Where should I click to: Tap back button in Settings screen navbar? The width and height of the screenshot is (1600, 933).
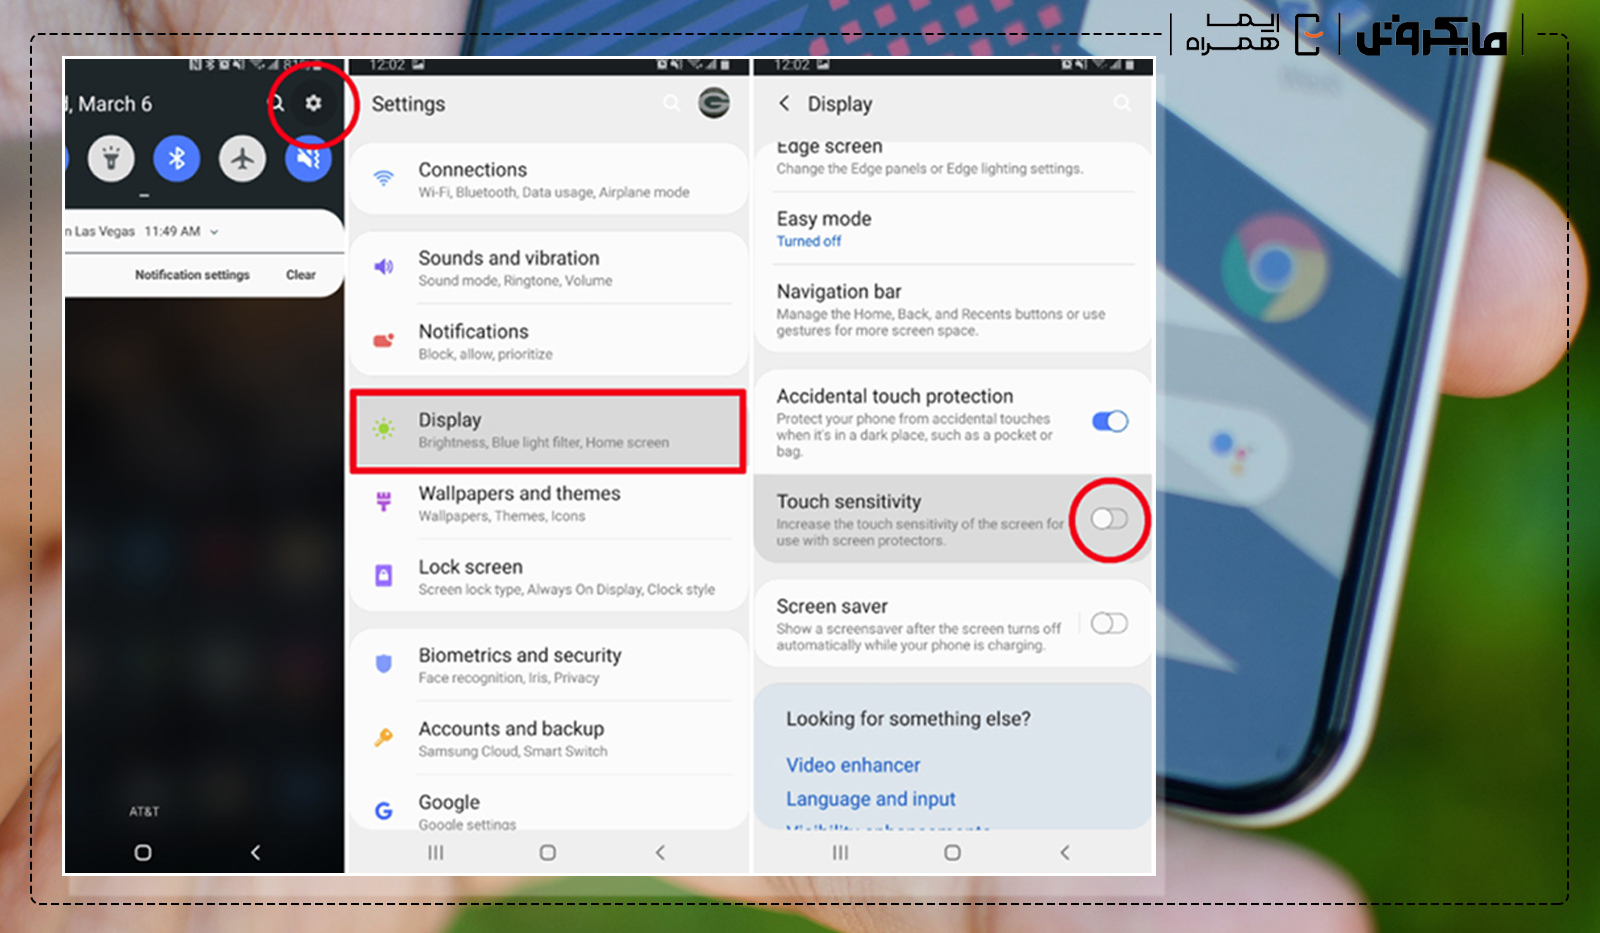click(660, 853)
